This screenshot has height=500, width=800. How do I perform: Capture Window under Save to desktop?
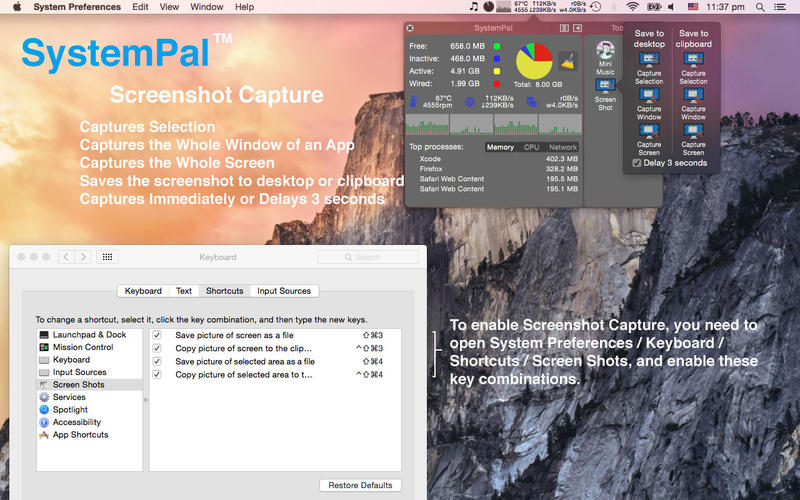[x=649, y=104]
